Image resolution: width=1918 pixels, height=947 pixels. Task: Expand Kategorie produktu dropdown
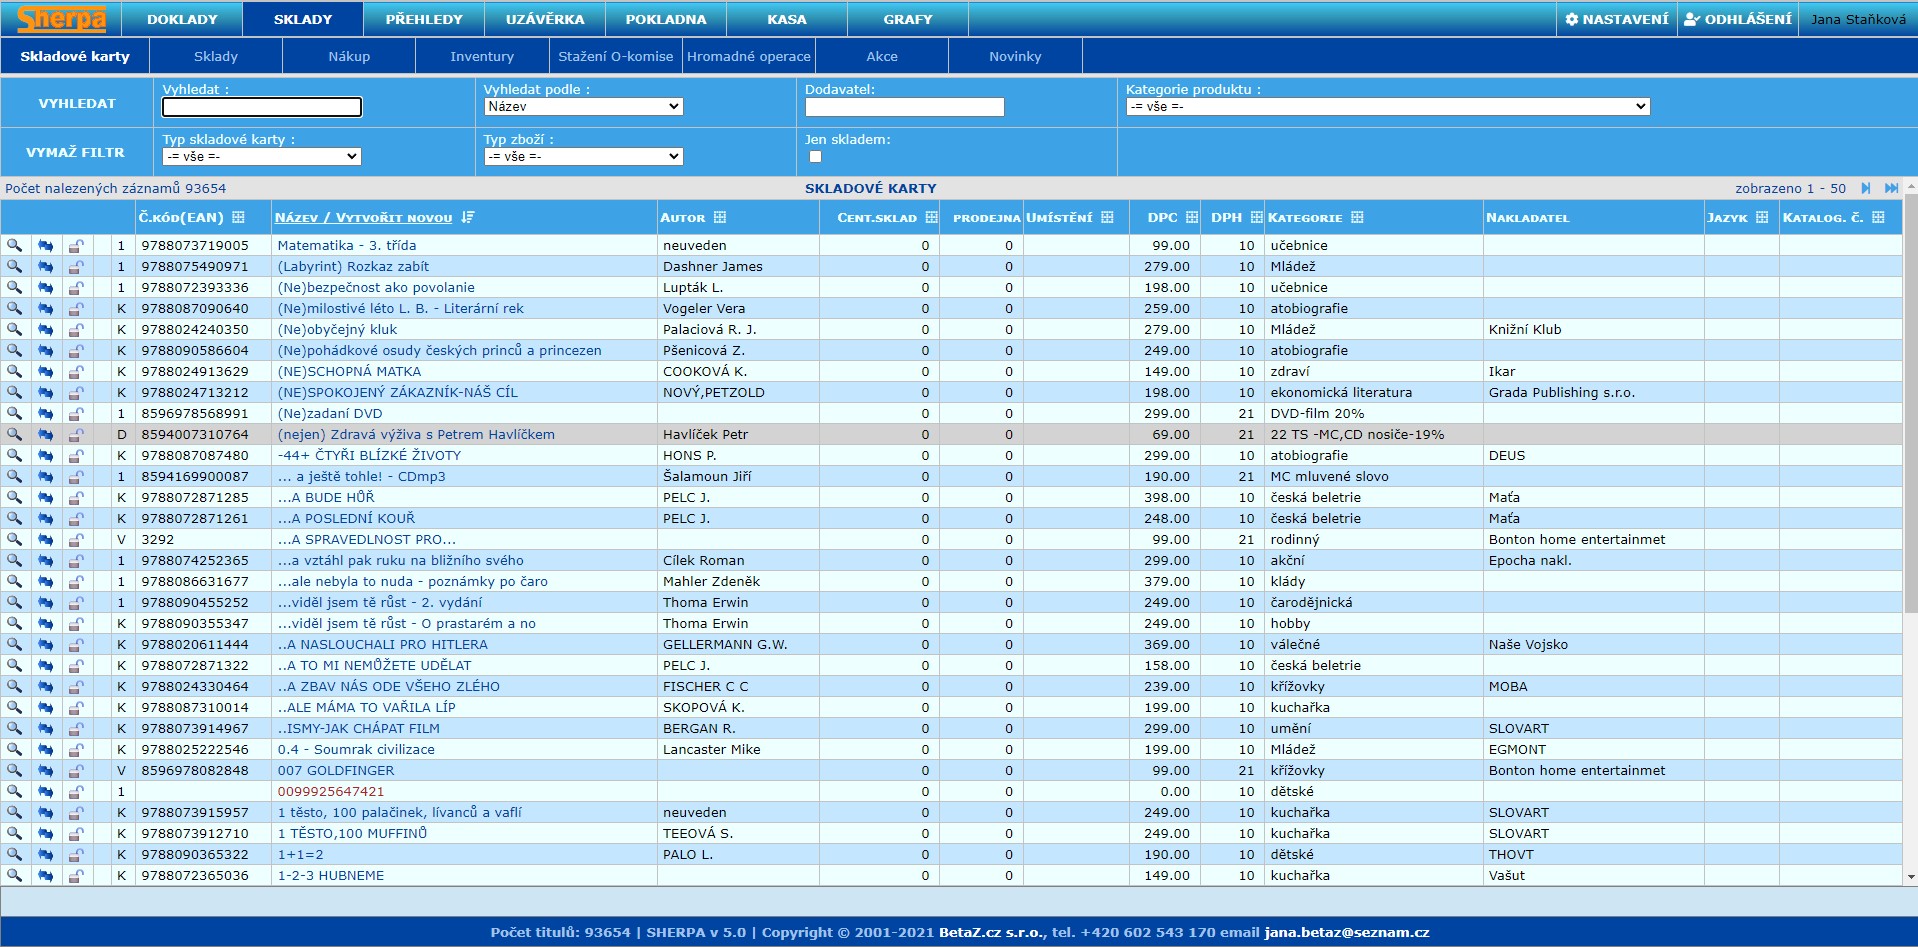click(x=1387, y=107)
